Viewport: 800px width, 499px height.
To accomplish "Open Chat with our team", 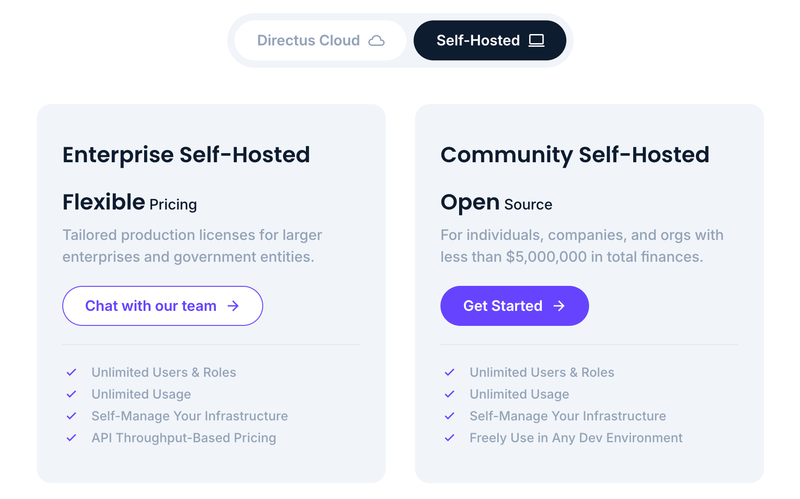I will [x=163, y=306].
